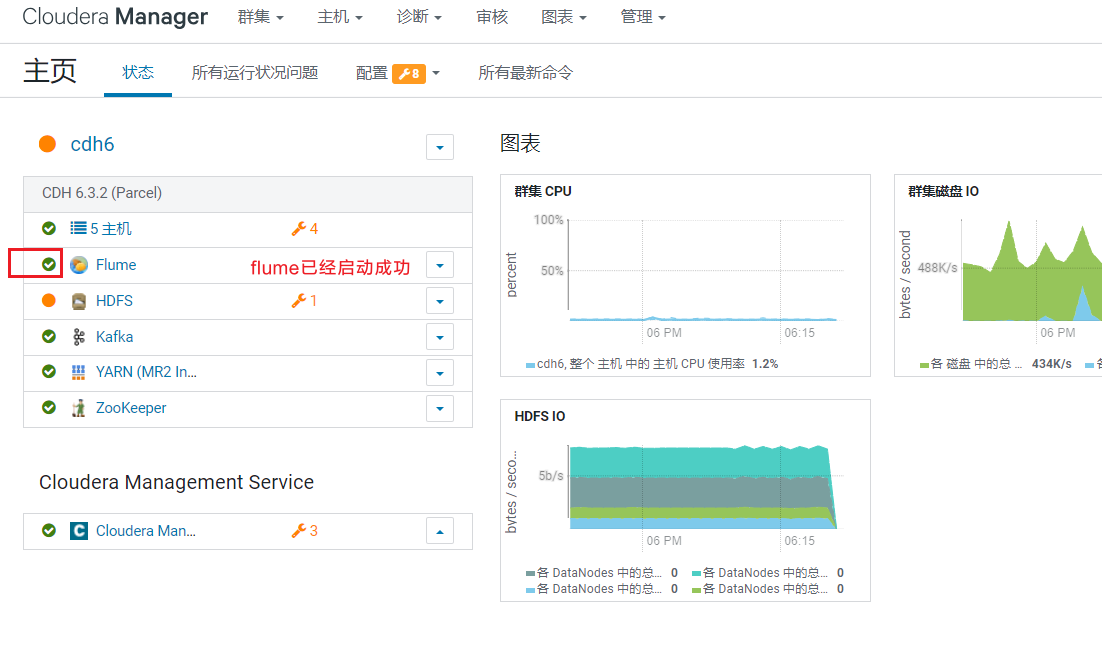Click the CDH 6.3.2 (Parcel) text
Viewport: 1102px width, 669px height.
click(x=102, y=193)
